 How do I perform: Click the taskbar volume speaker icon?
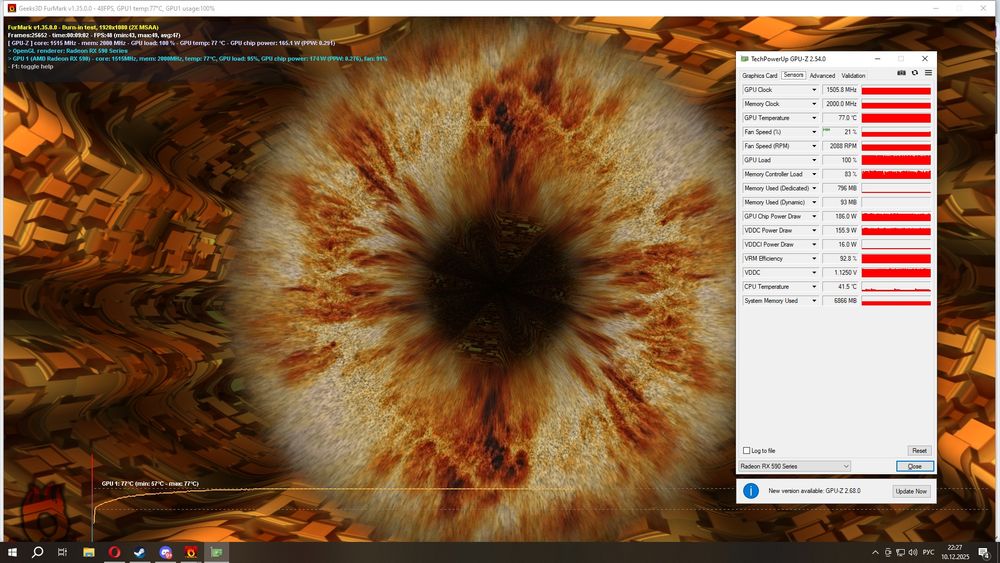click(x=912, y=552)
